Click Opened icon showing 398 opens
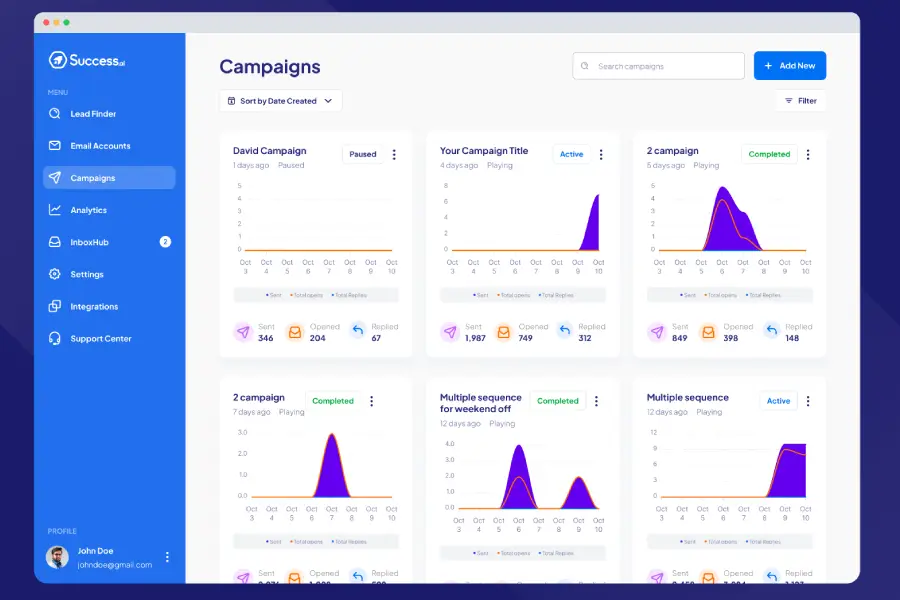This screenshot has width=900, height=600. (x=709, y=332)
